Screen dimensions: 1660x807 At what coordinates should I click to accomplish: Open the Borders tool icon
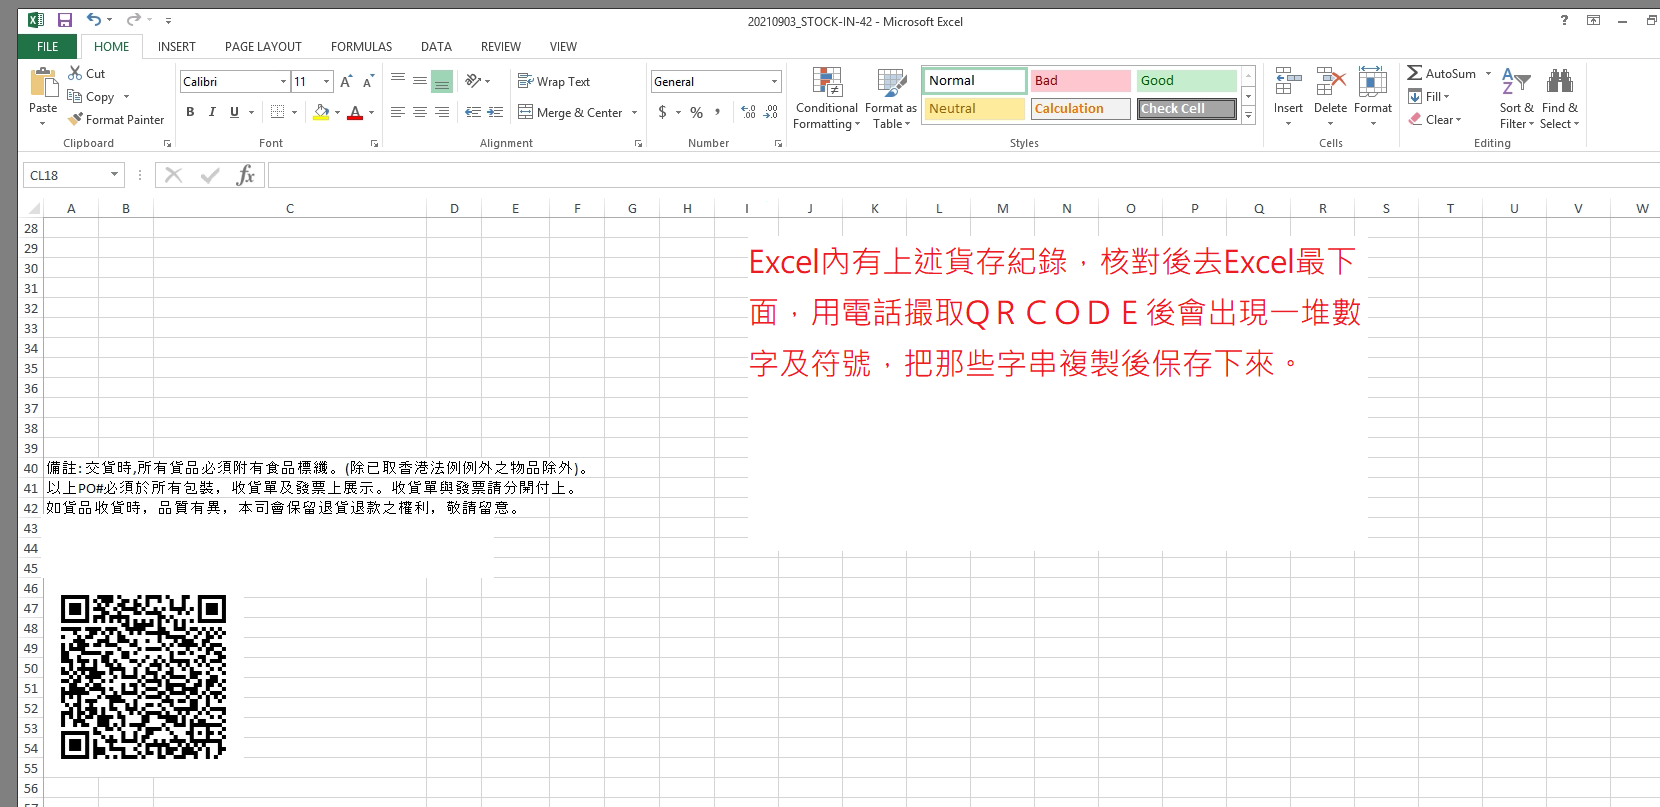tap(278, 112)
